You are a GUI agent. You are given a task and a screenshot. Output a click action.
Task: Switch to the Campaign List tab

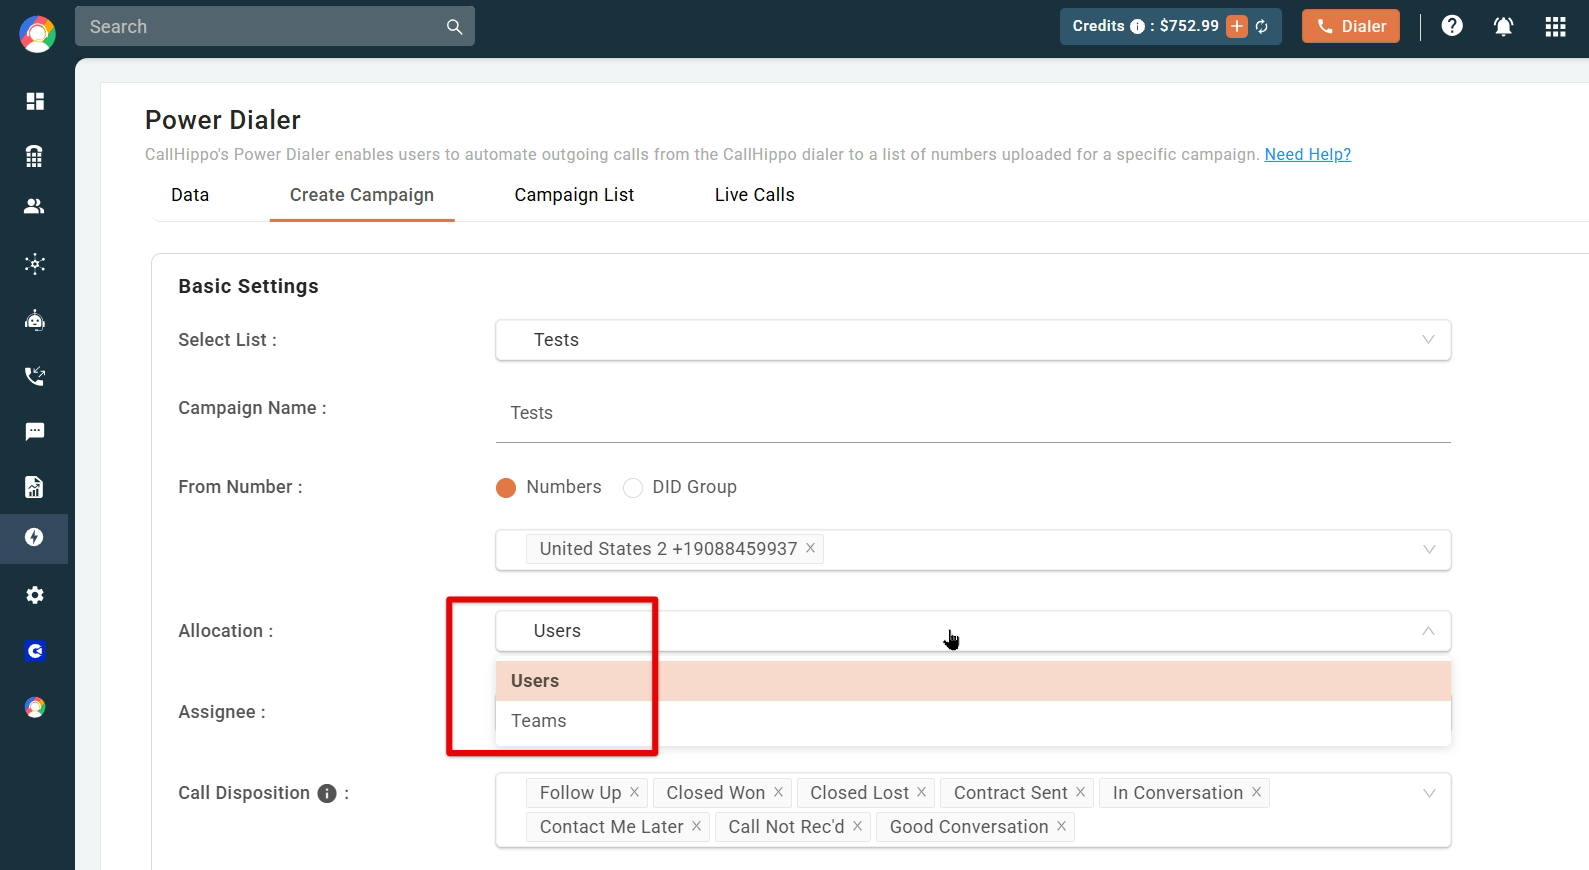(x=574, y=195)
